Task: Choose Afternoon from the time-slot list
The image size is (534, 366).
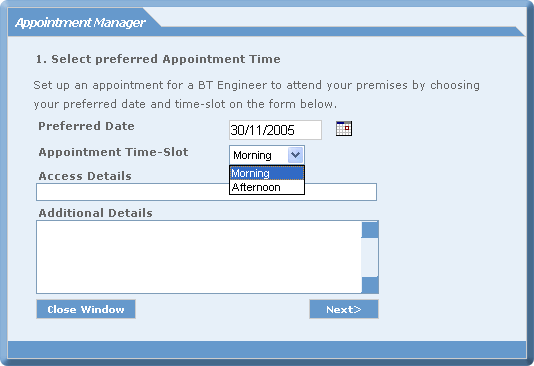Action: pyautogui.click(x=267, y=187)
